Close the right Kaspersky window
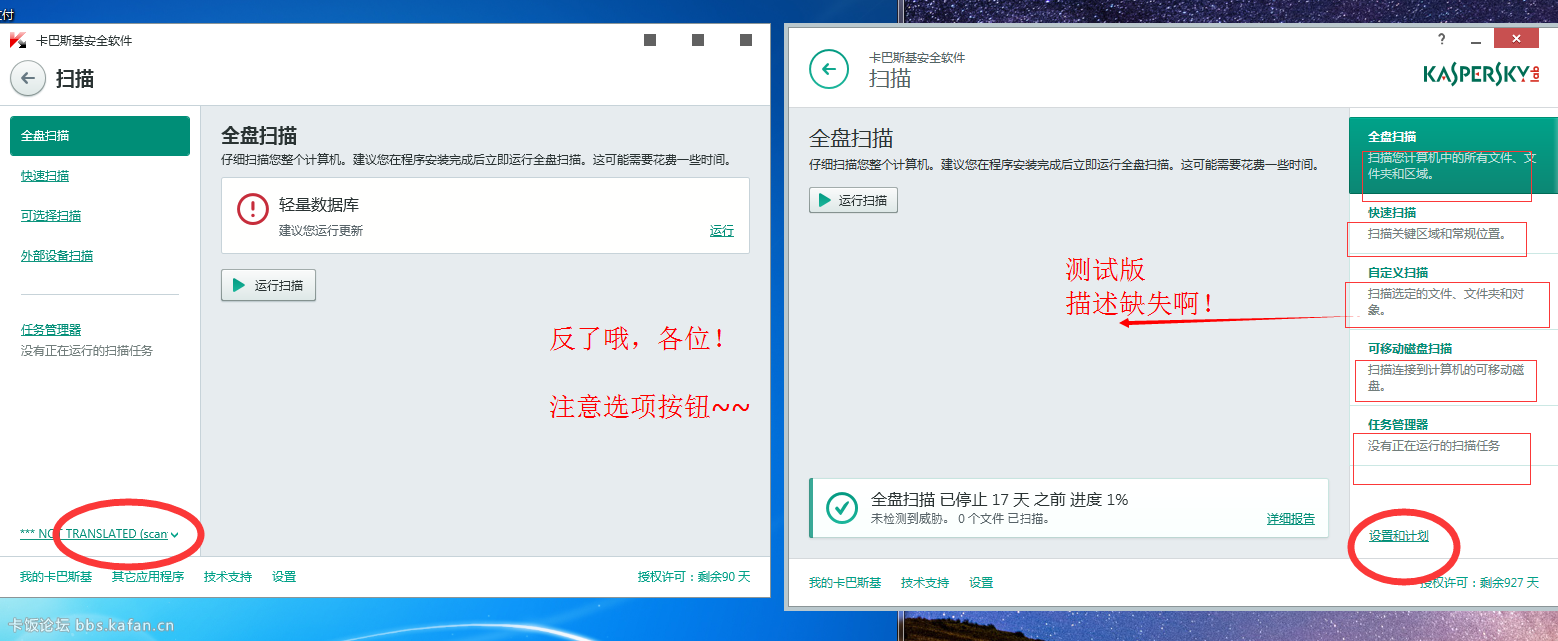This screenshot has width=1558, height=641. coord(1518,39)
